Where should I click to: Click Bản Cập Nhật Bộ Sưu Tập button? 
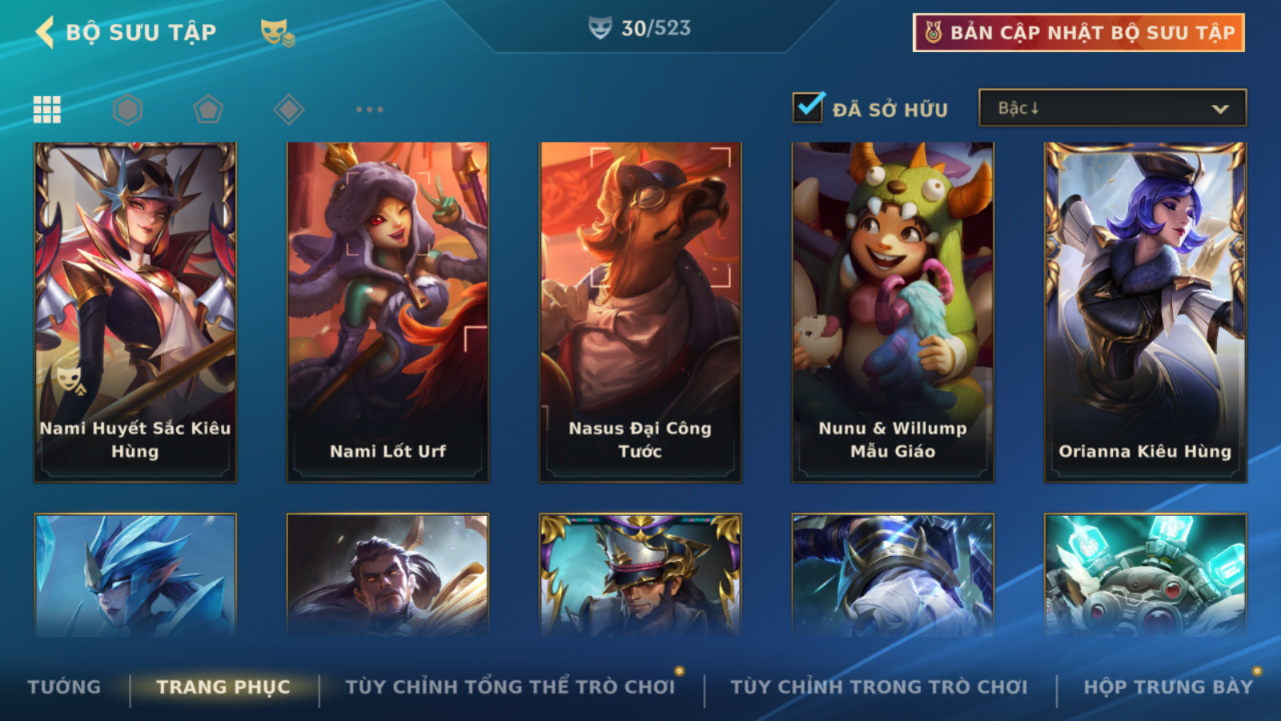click(1079, 32)
